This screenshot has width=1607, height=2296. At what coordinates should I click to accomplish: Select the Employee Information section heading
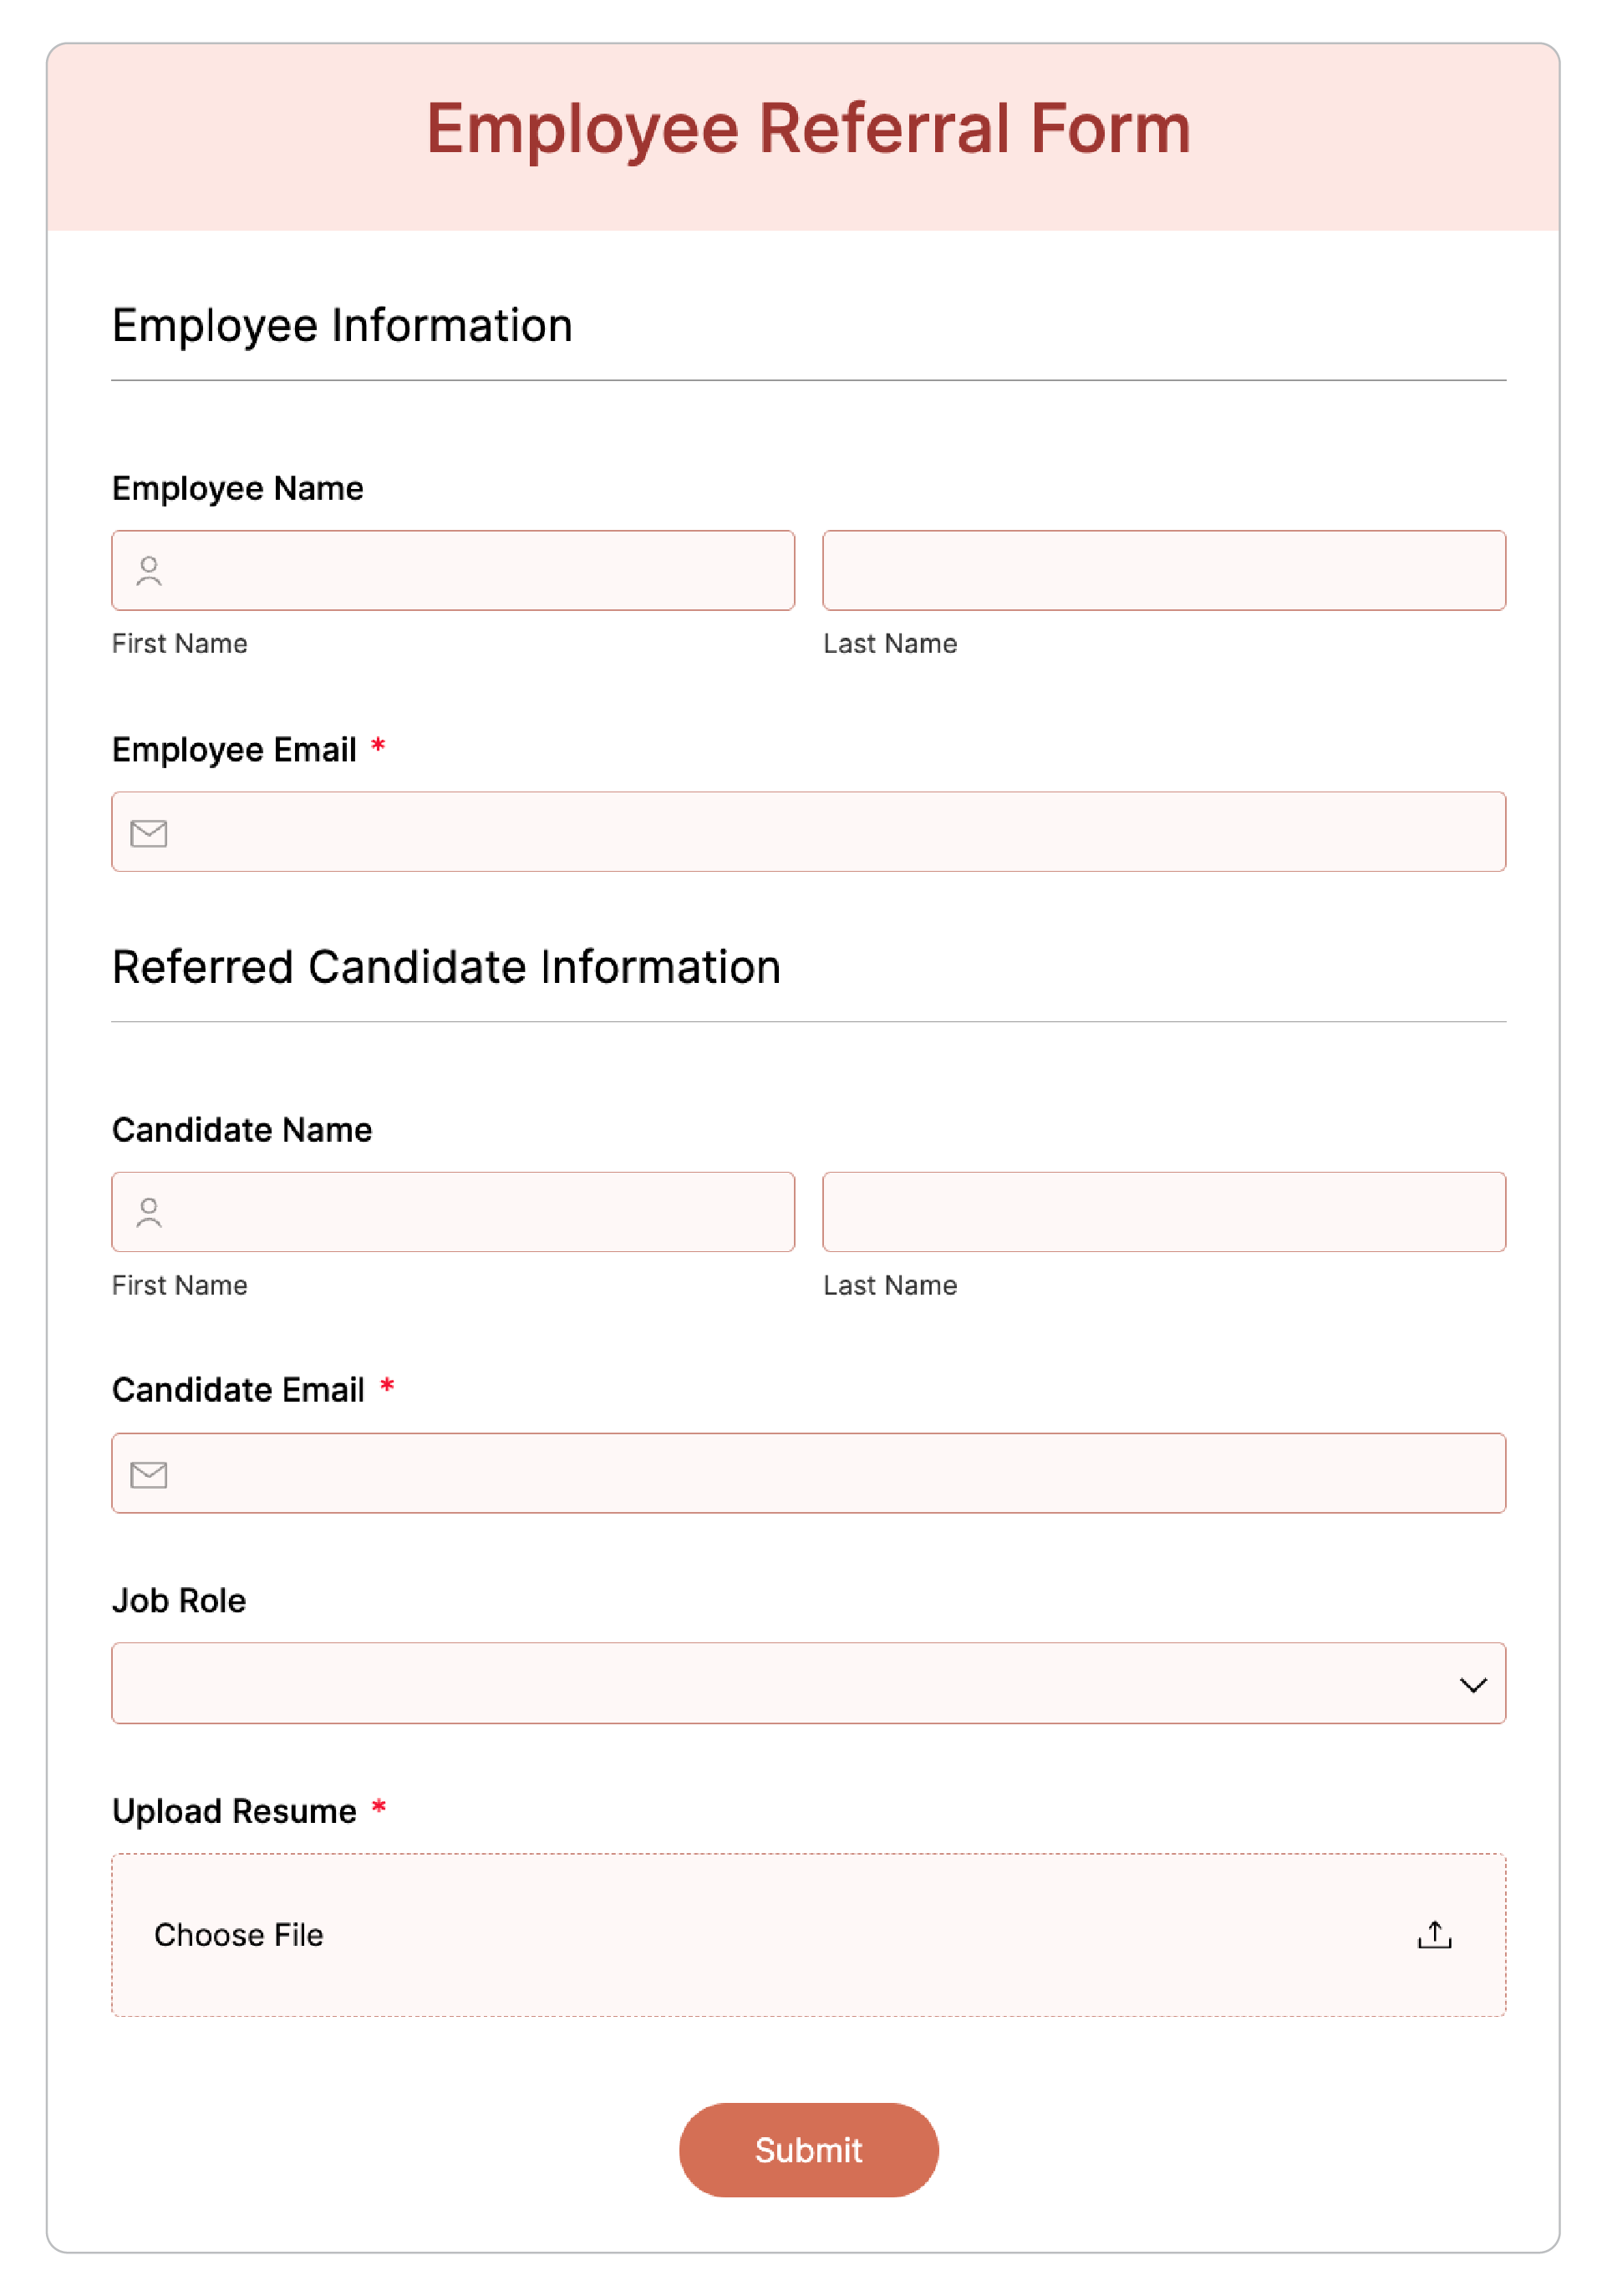342,325
